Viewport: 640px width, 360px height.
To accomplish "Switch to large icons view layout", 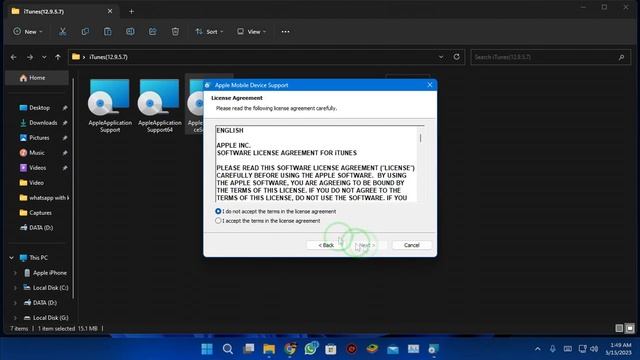I will pyautogui.click(x=630, y=328).
